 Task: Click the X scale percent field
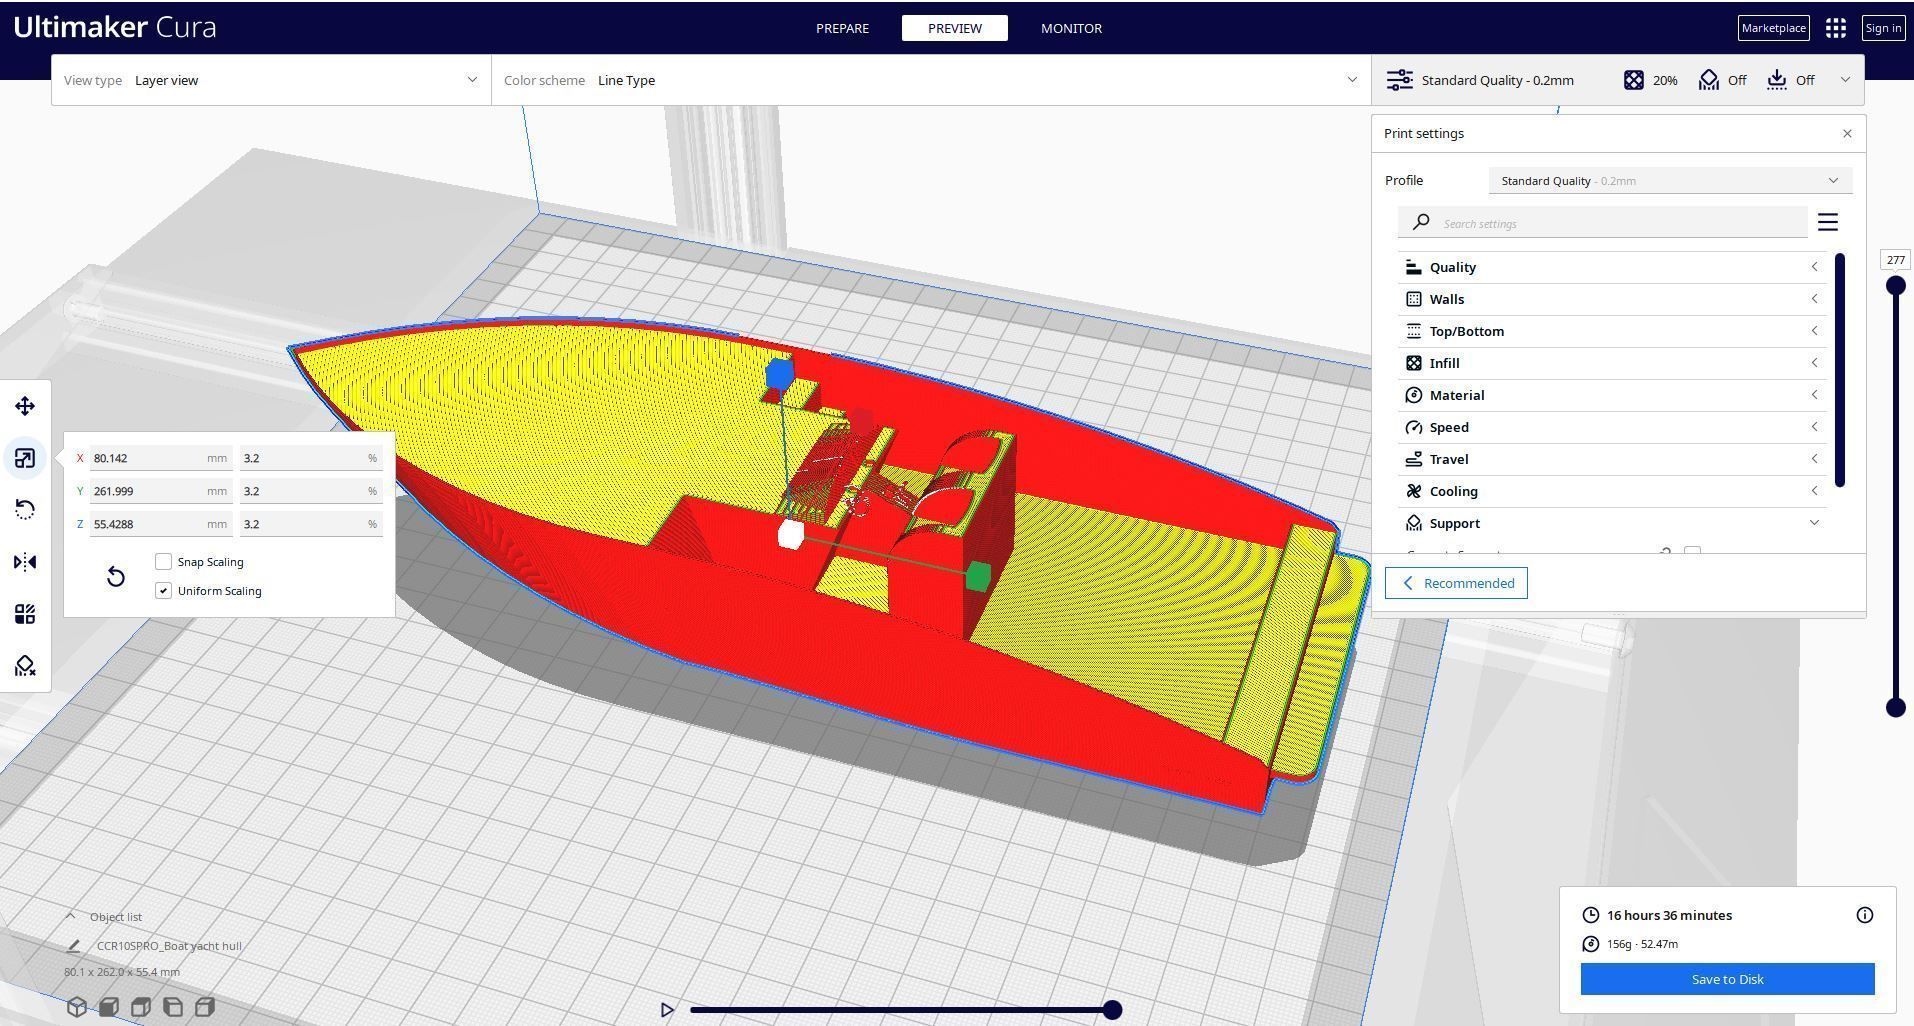(x=311, y=458)
